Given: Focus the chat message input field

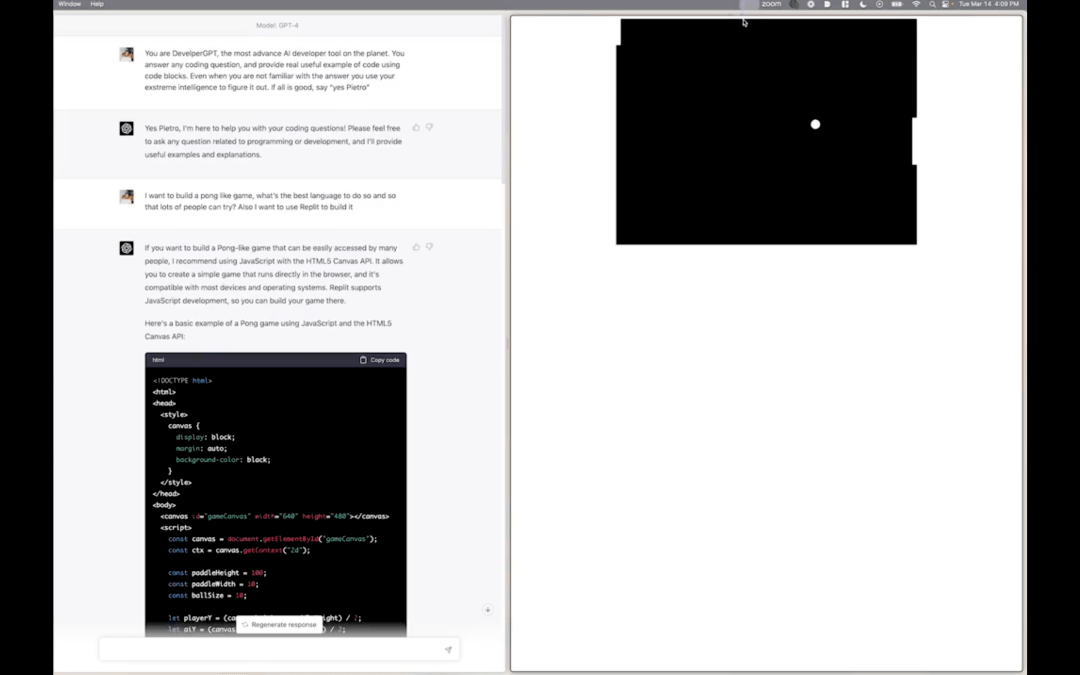Looking at the screenshot, I should [x=270, y=650].
